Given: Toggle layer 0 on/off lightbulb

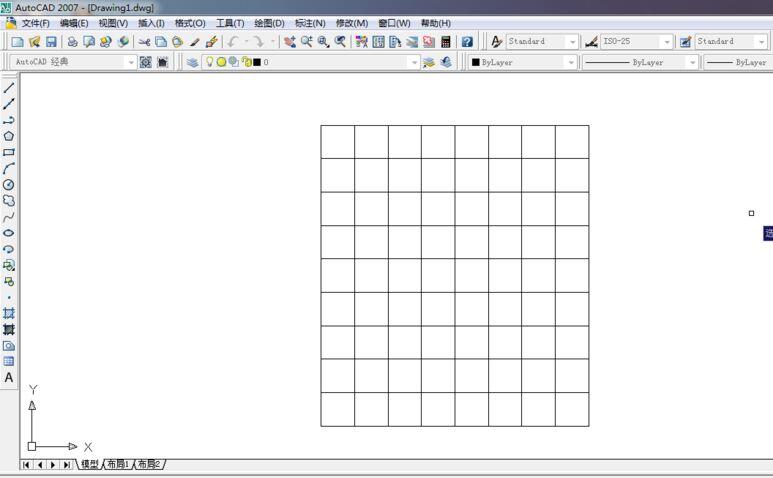Looking at the screenshot, I should pos(209,62).
